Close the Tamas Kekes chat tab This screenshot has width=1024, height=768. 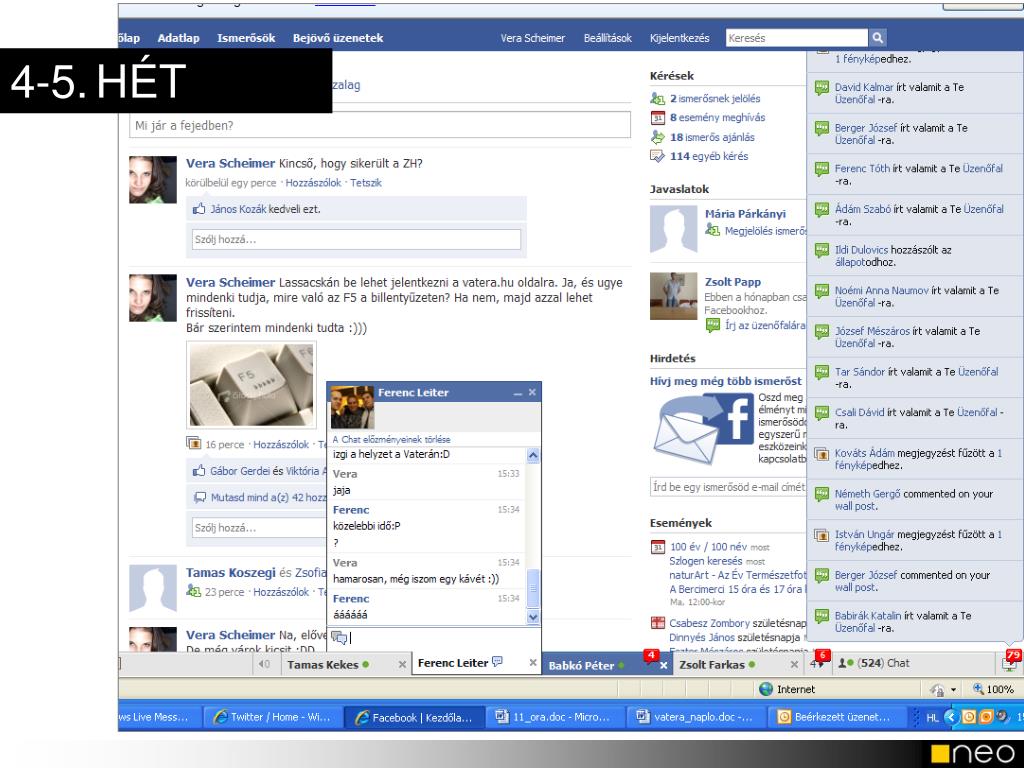click(x=402, y=664)
